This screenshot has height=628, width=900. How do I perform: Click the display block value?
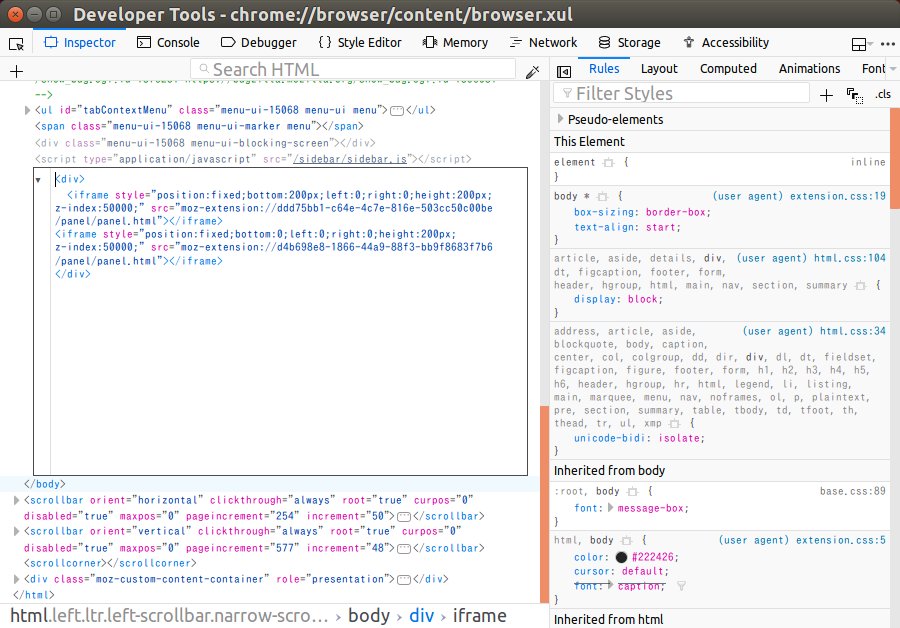coord(643,299)
